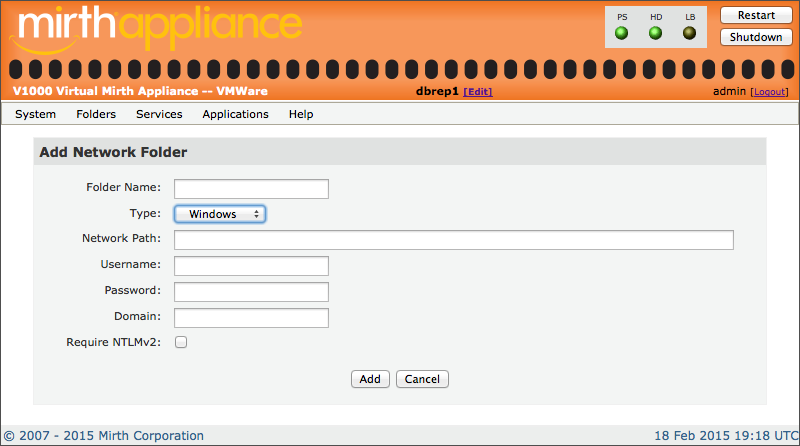
Task: Click the PS status indicator light
Action: pyautogui.click(x=621, y=33)
